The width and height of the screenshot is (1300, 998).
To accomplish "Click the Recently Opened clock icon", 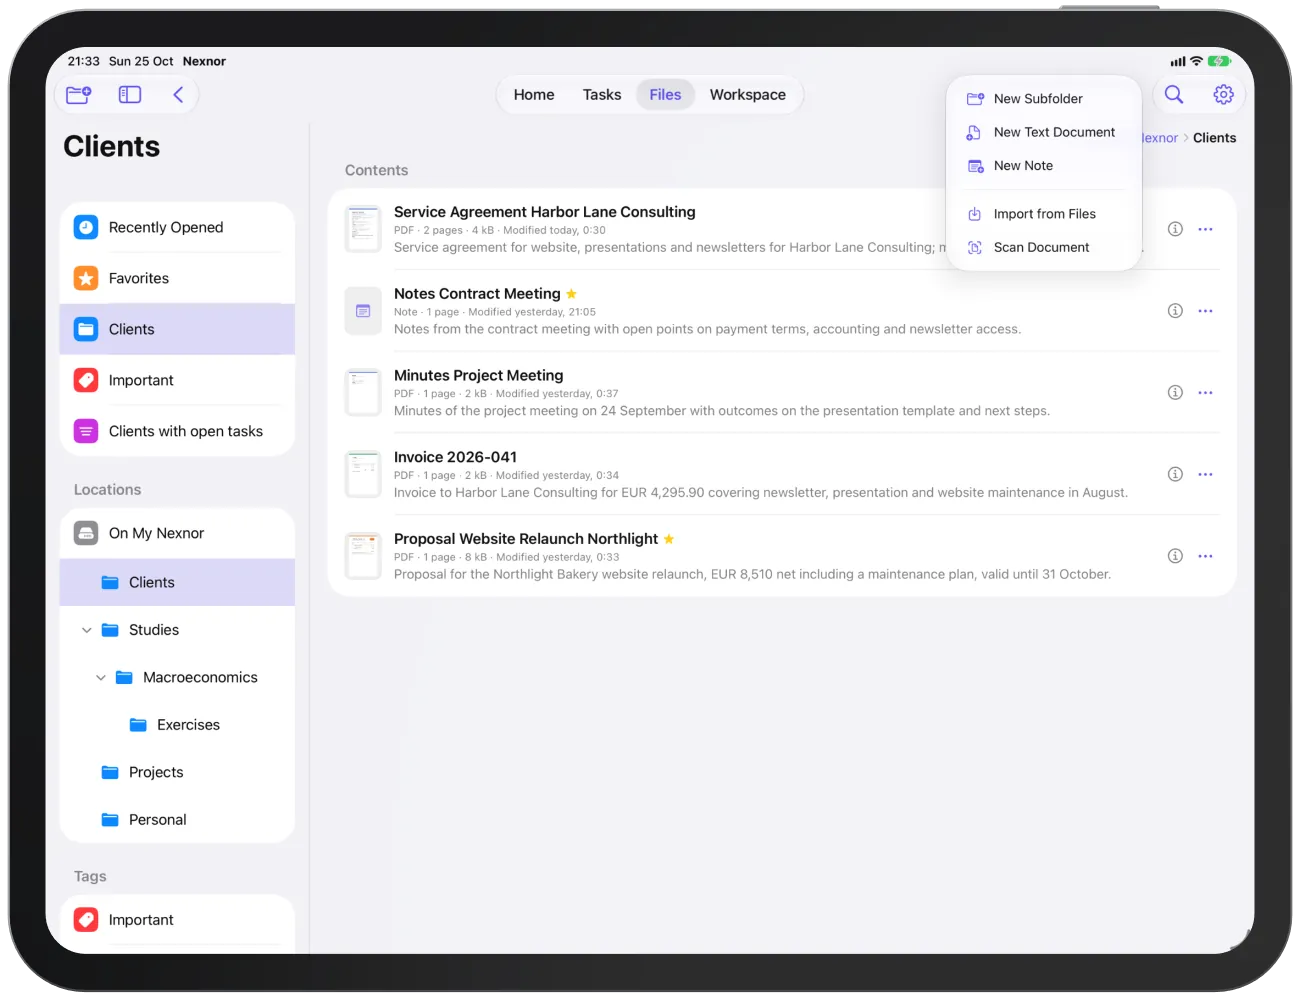I will click(x=86, y=227).
